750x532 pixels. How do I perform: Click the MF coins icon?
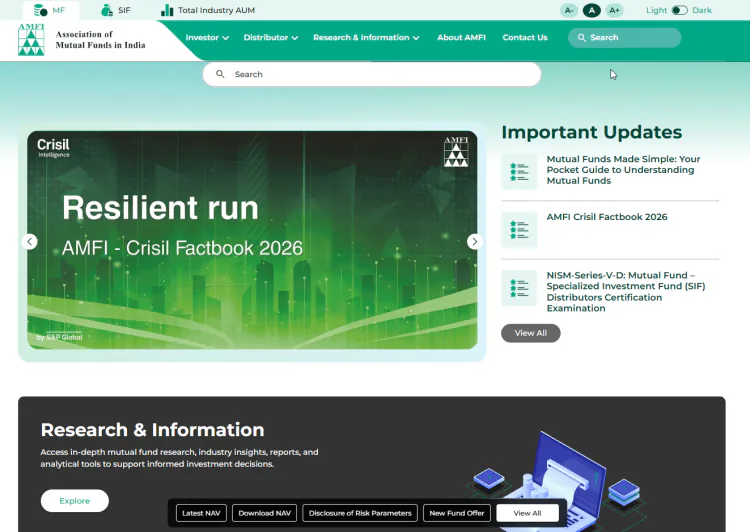[41, 10]
